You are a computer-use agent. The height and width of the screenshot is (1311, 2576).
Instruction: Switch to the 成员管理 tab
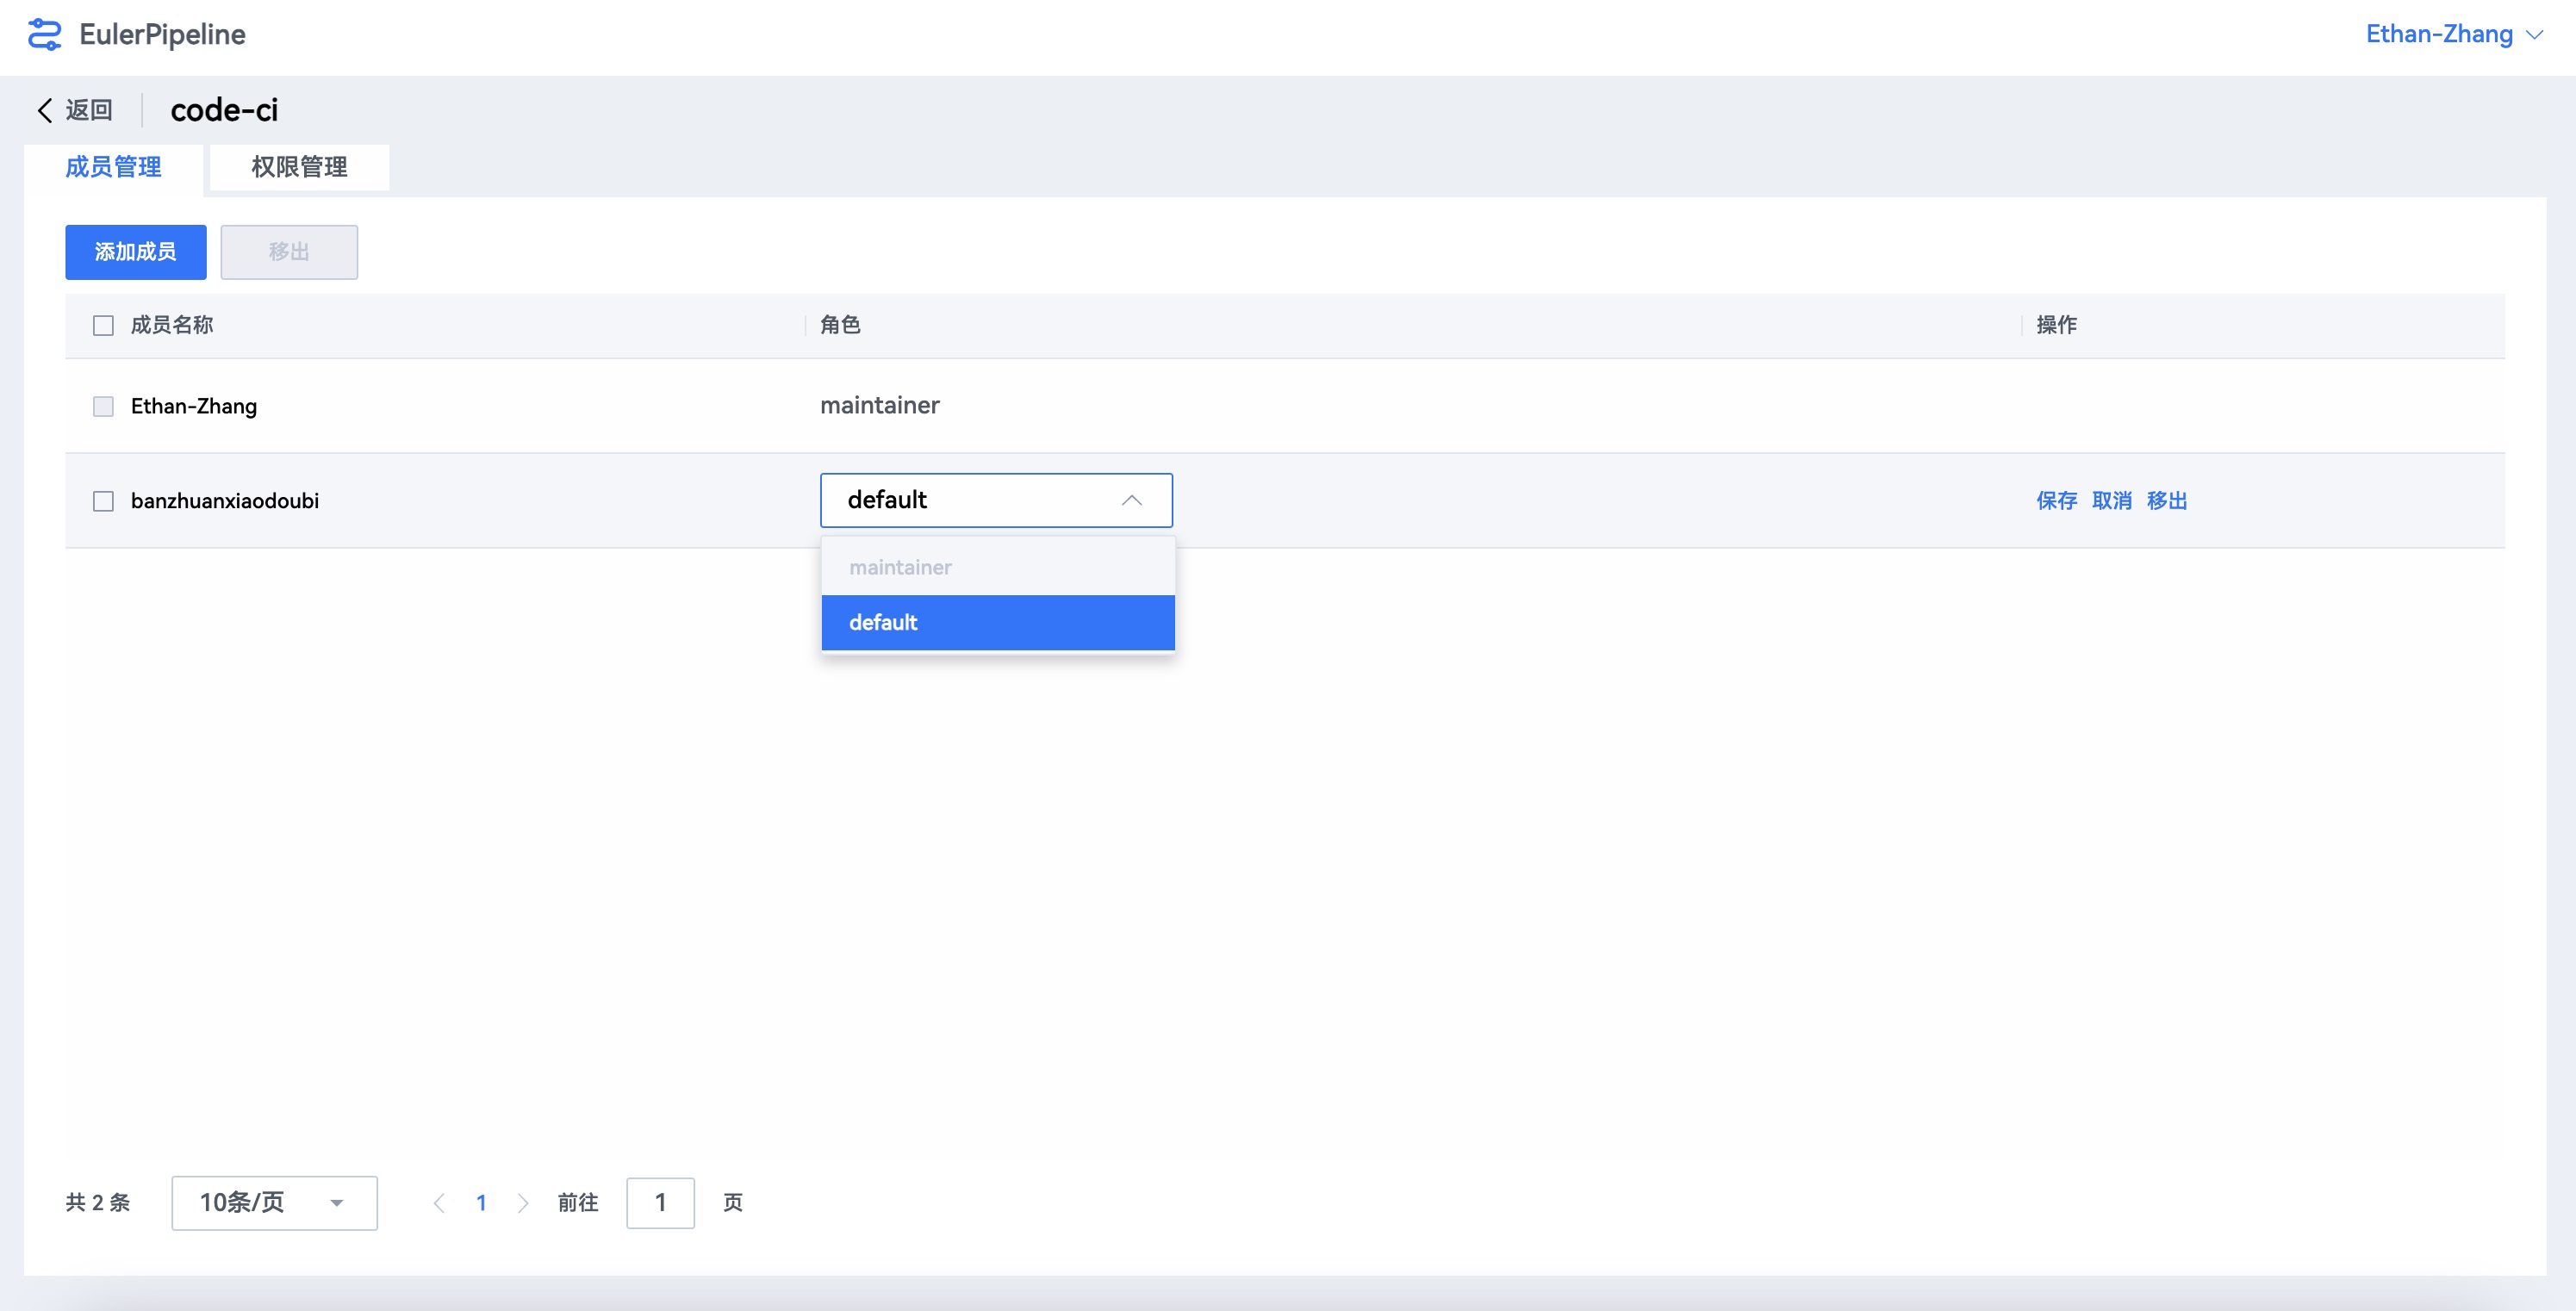[x=113, y=167]
